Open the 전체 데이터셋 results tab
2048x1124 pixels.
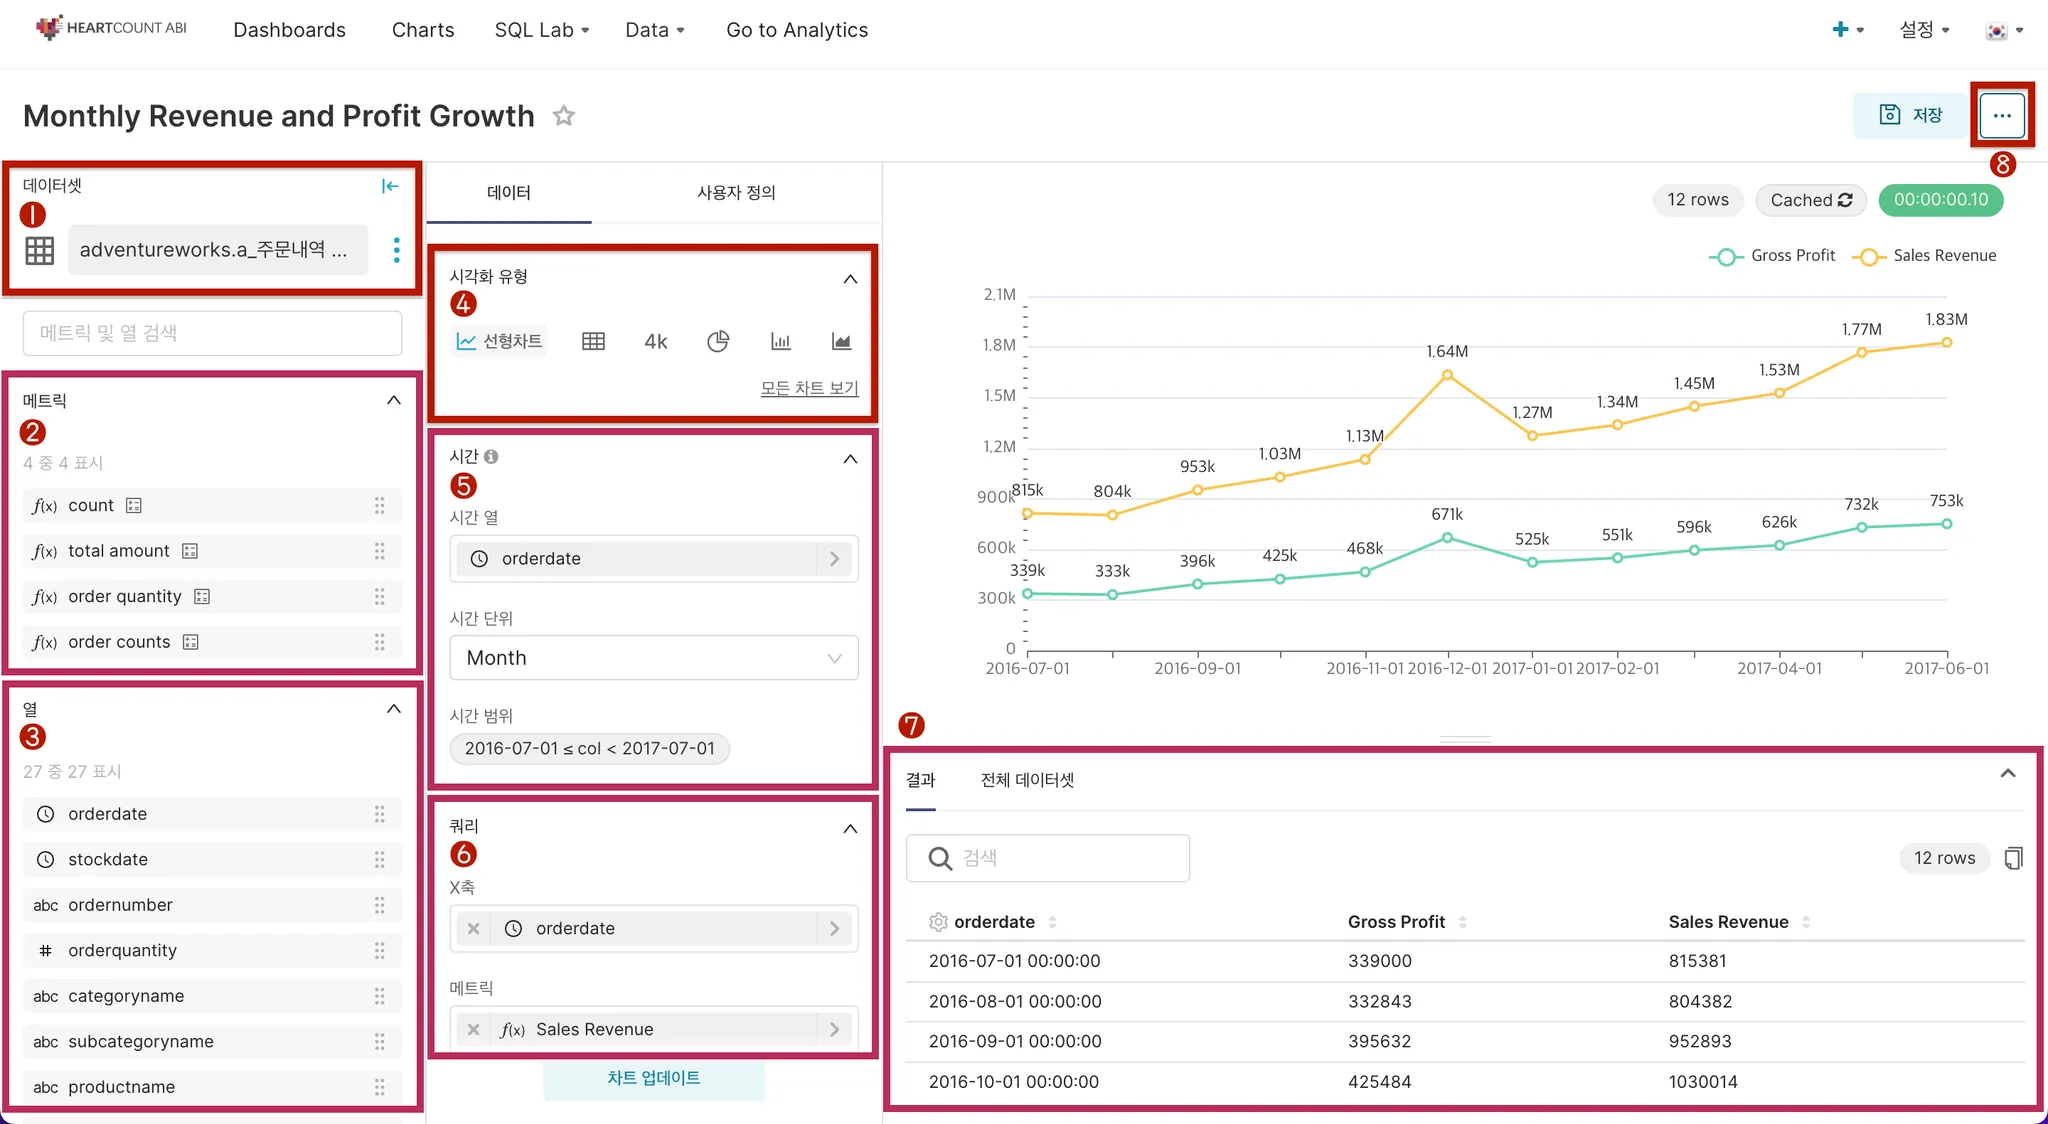[1027, 780]
